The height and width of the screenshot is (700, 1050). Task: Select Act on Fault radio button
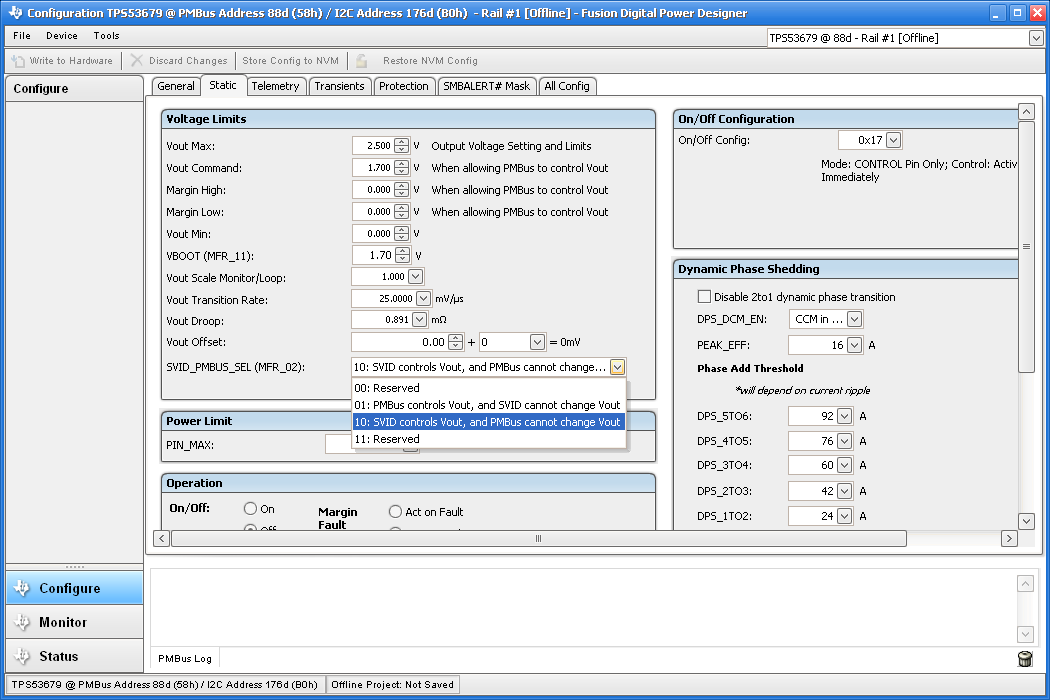(x=395, y=512)
